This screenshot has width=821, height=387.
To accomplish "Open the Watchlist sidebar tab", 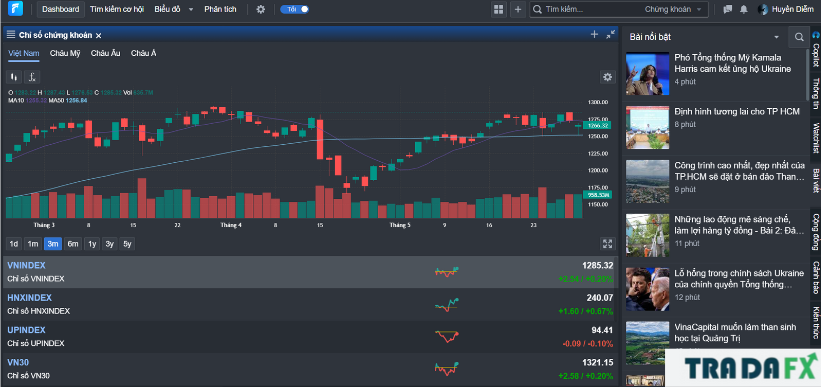I will point(815,138).
